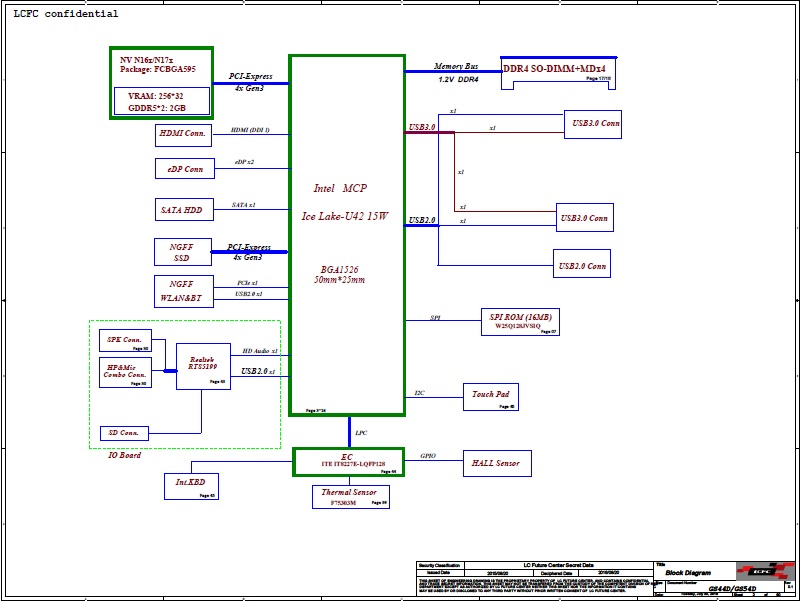Screen dimensions: 803x601
Task: Click the "LCFC confidential" header text
Action: 66,14
